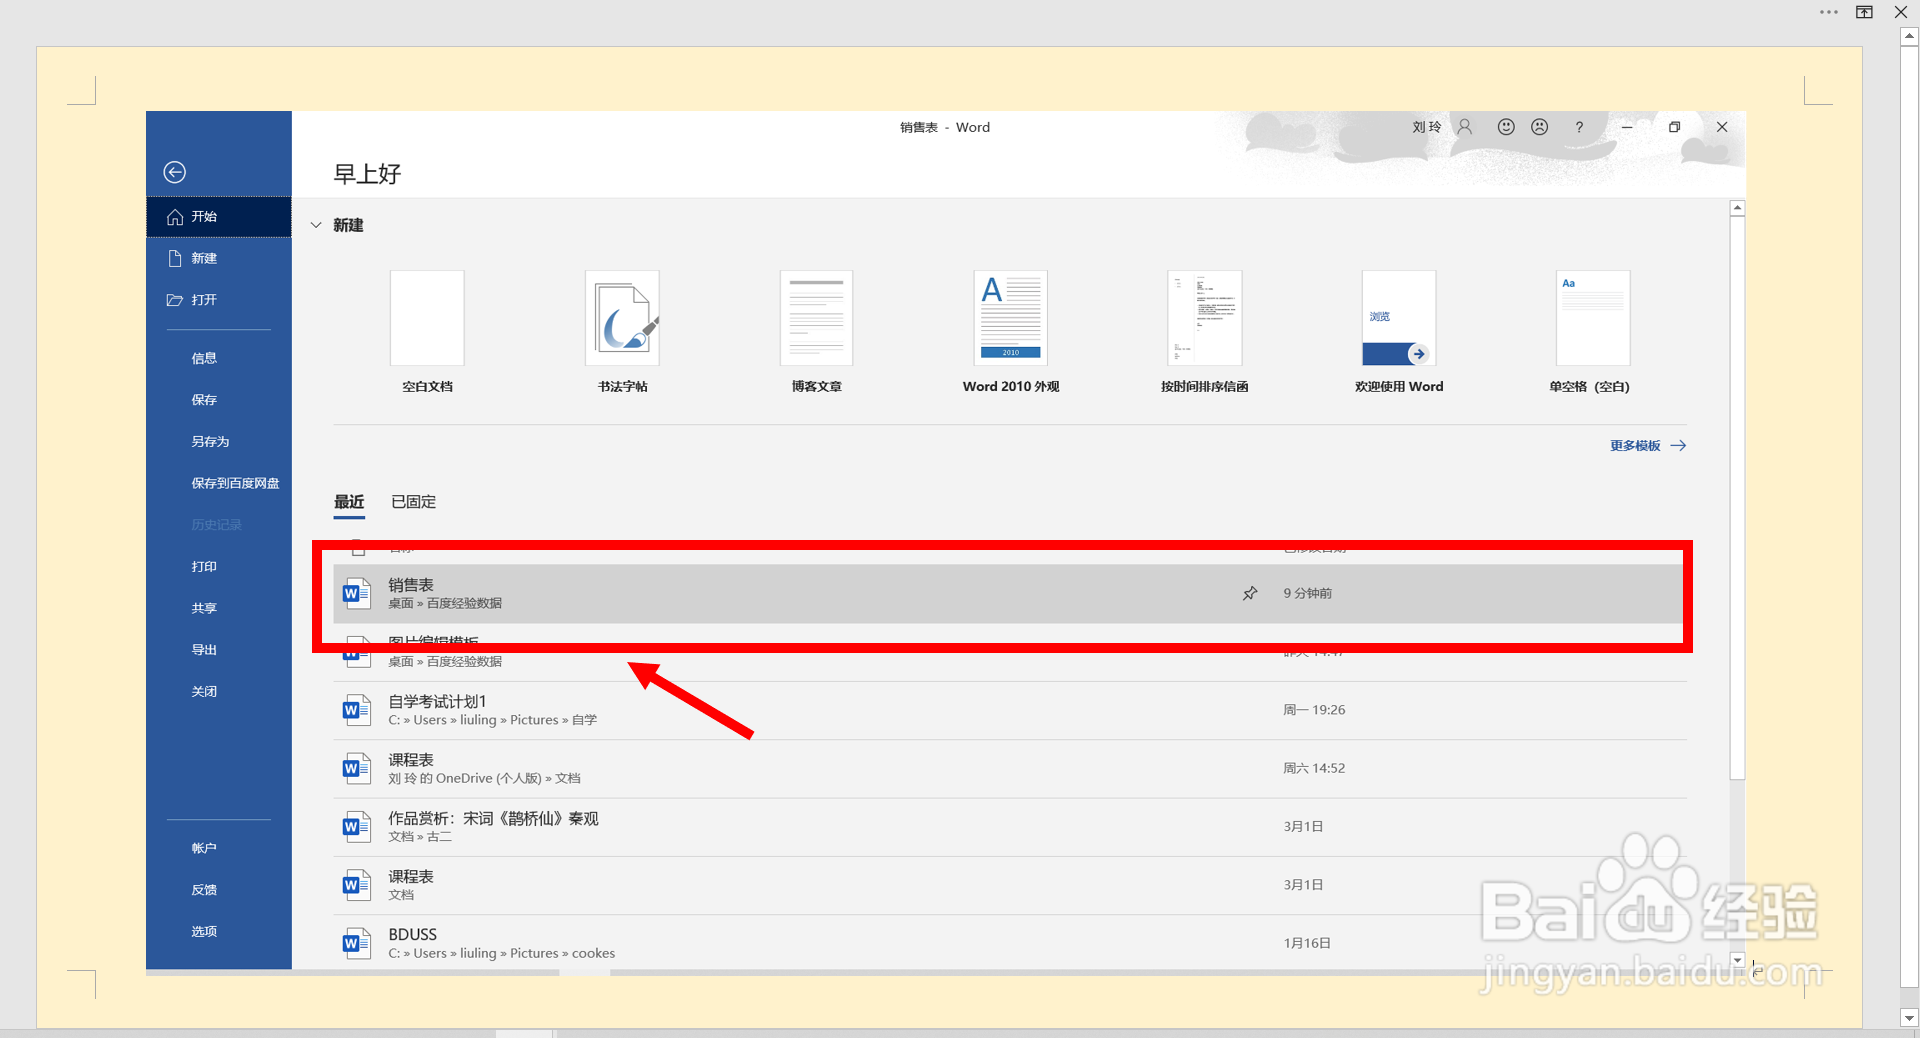
Task: Click the recent list scrollbar up arrow
Action: 1738,208
